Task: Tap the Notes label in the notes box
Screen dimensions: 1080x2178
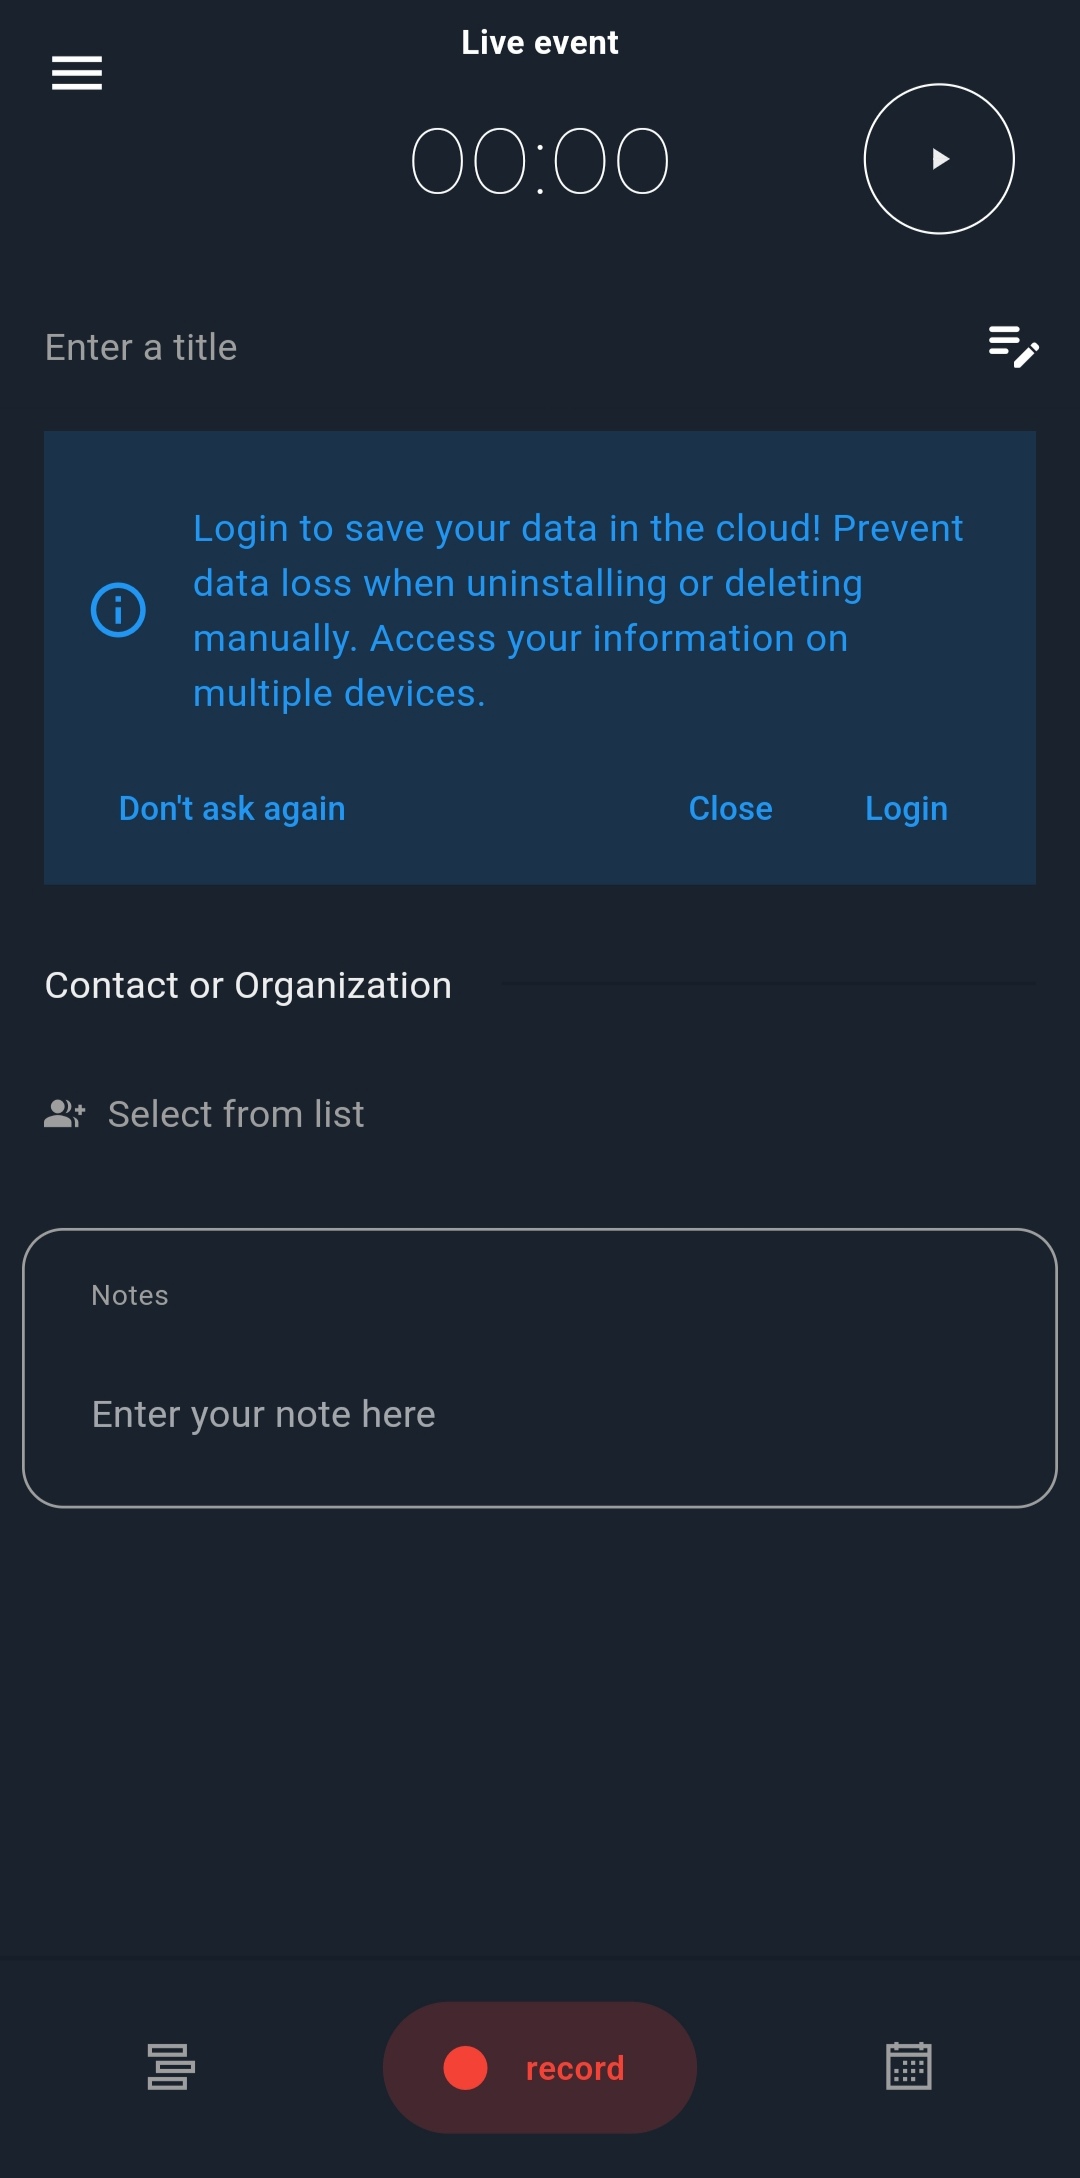Action: [130, 1296]
